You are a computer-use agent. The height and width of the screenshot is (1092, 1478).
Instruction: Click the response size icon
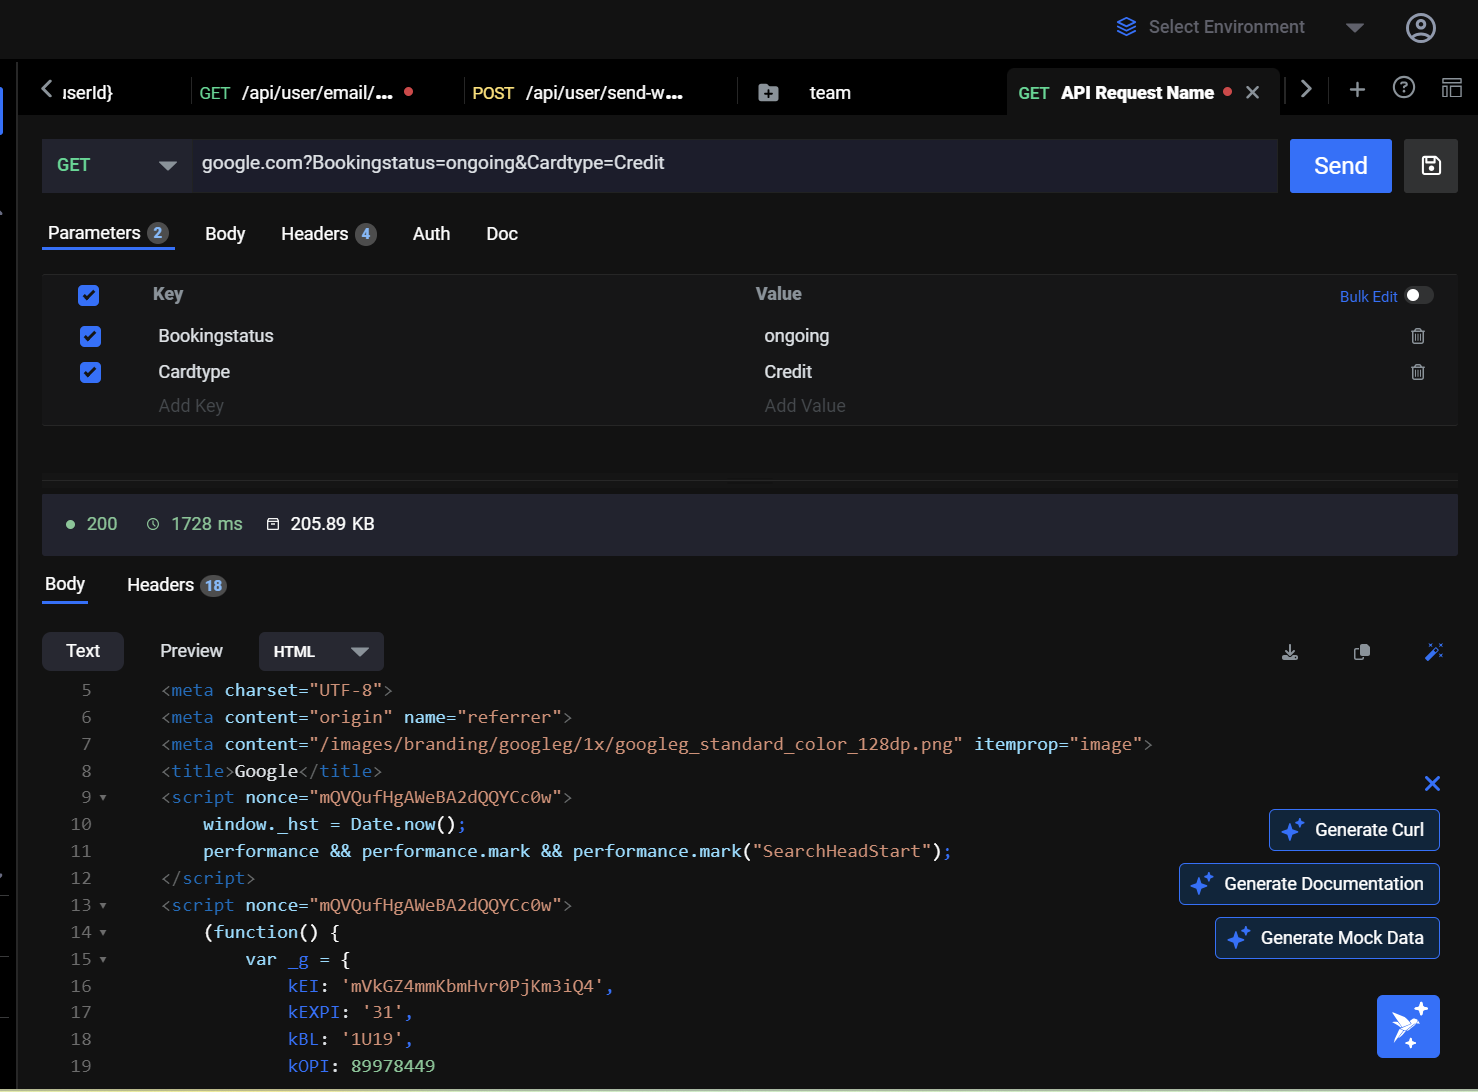[x=272, y=524]
